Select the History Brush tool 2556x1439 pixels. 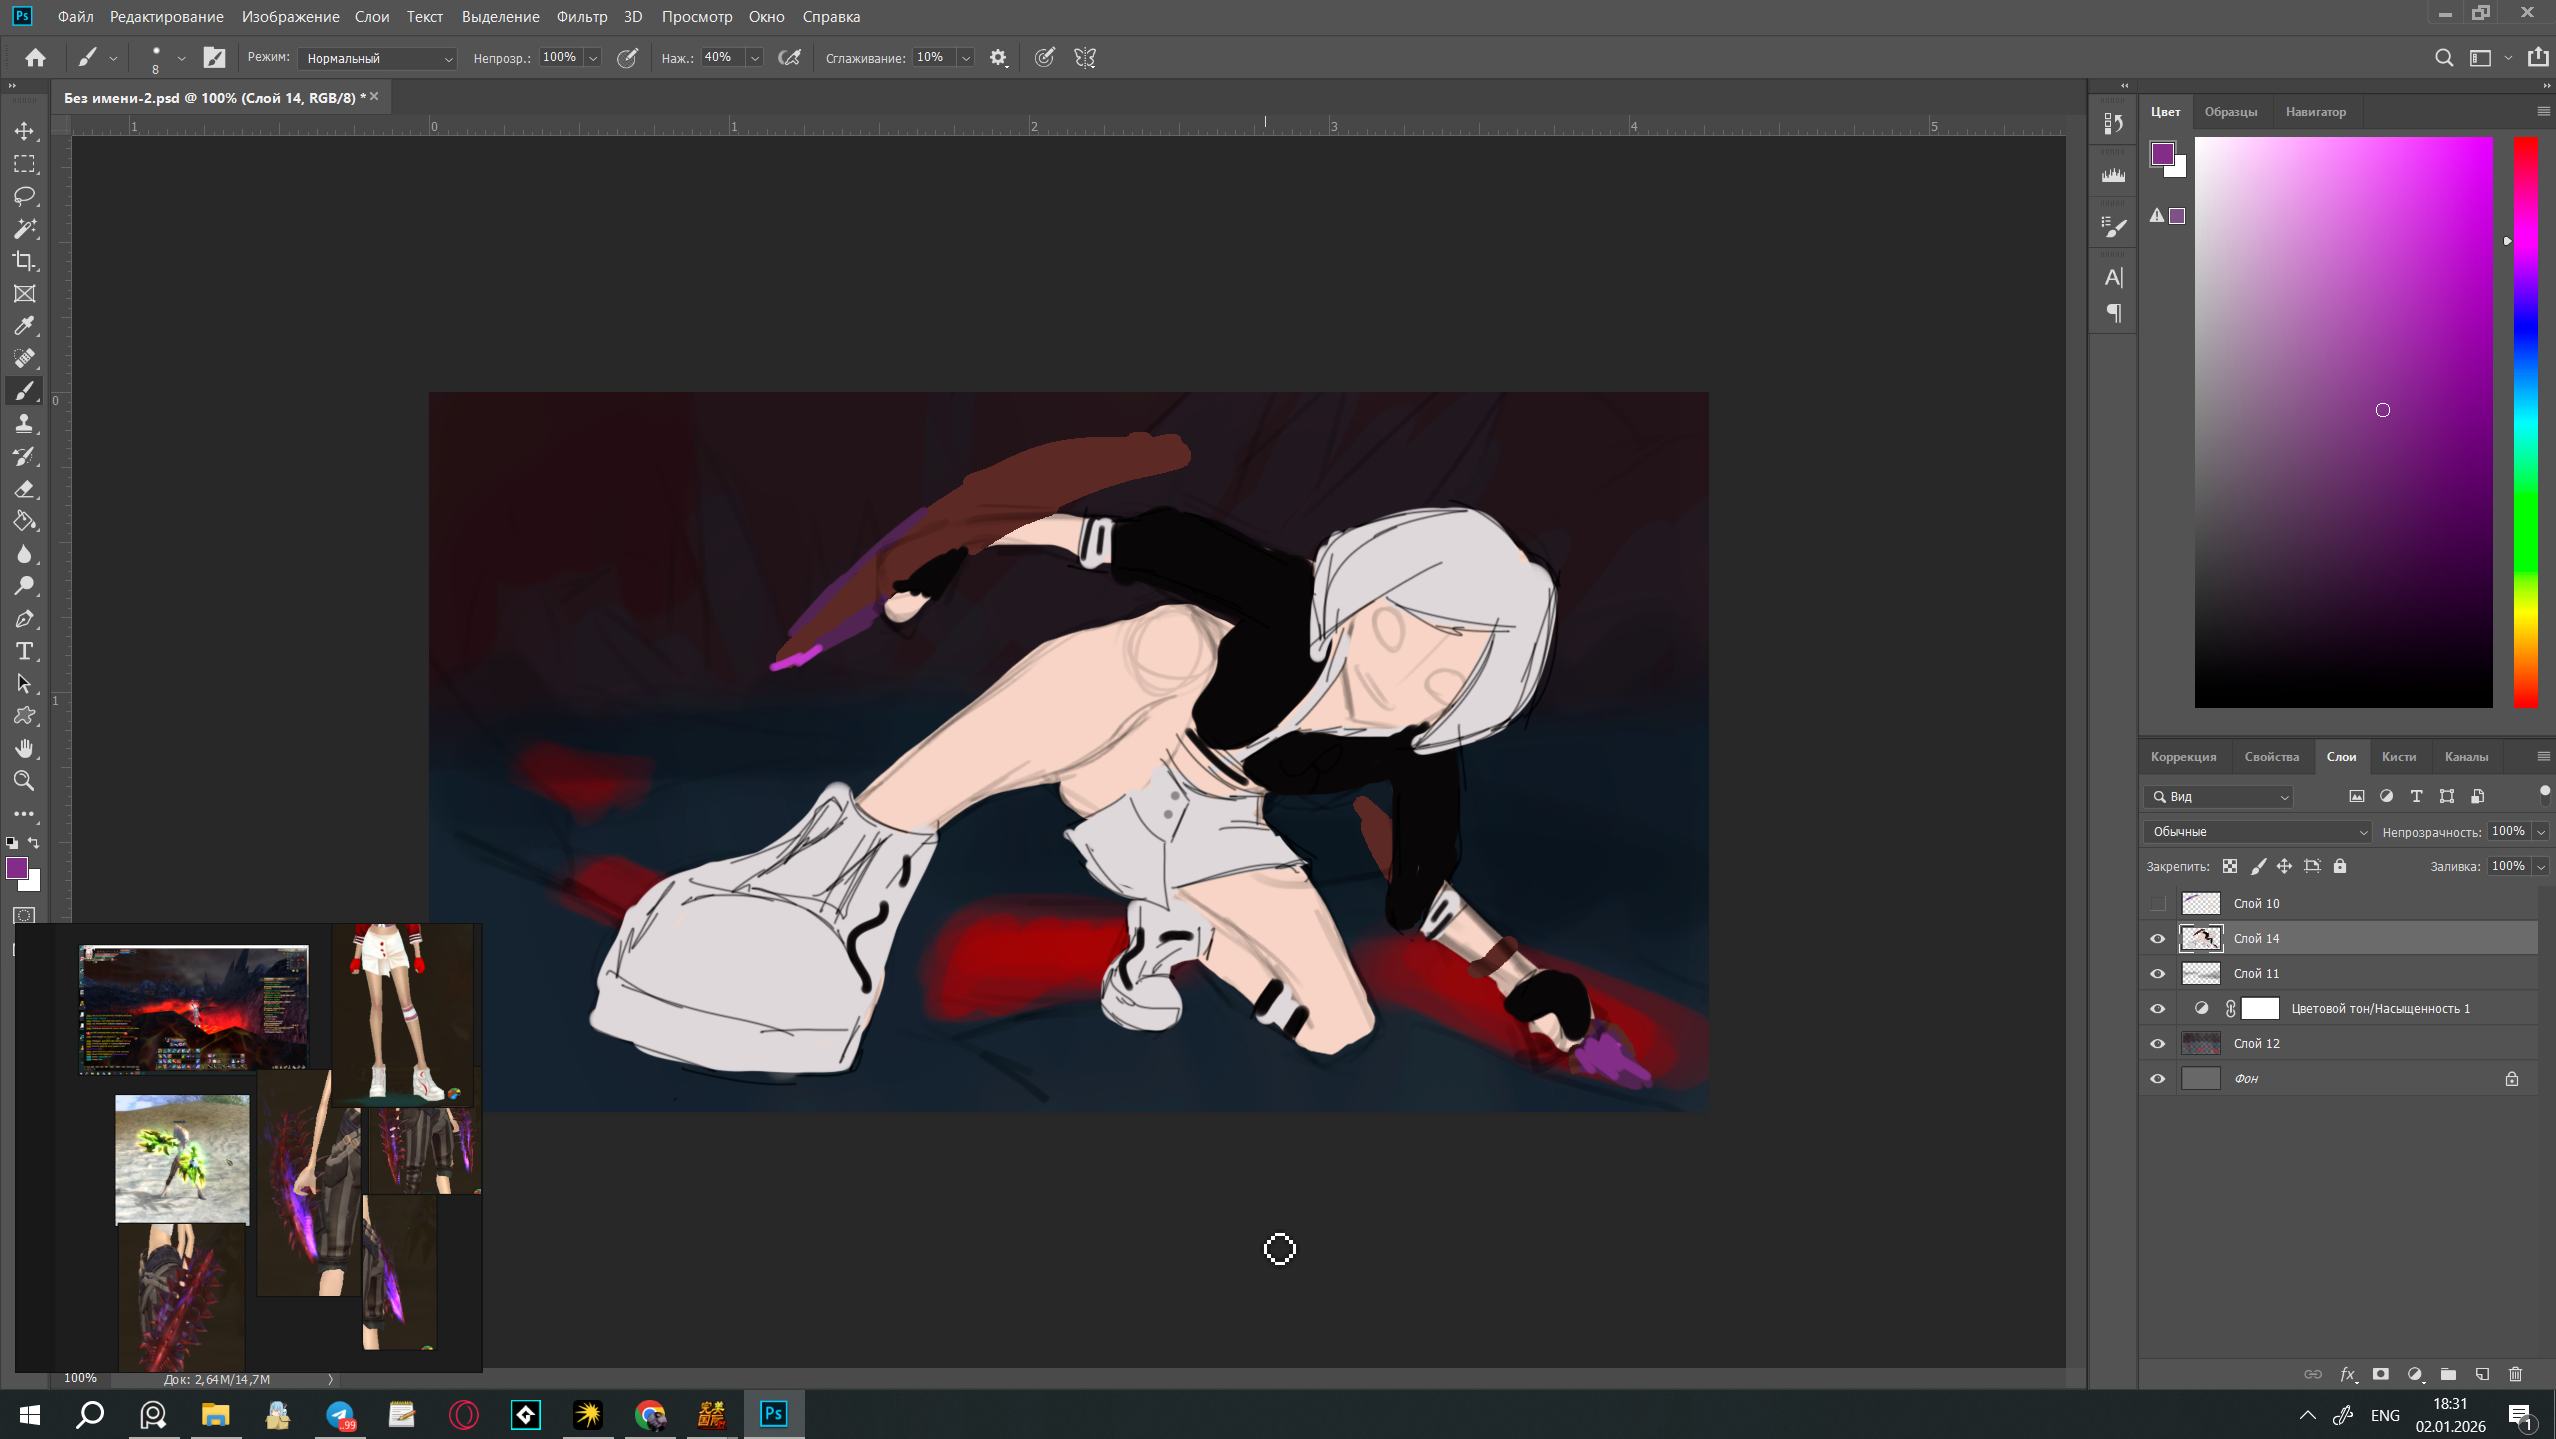24,456
